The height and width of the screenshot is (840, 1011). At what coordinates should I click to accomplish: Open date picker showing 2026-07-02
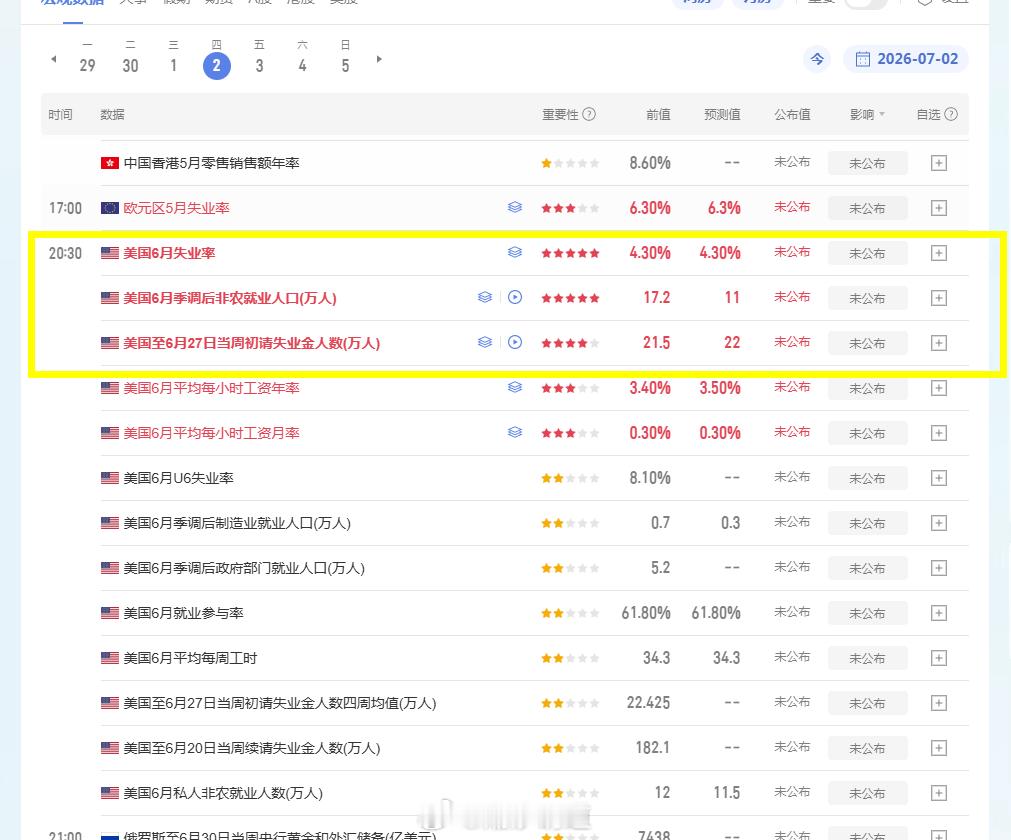(906, 59)
